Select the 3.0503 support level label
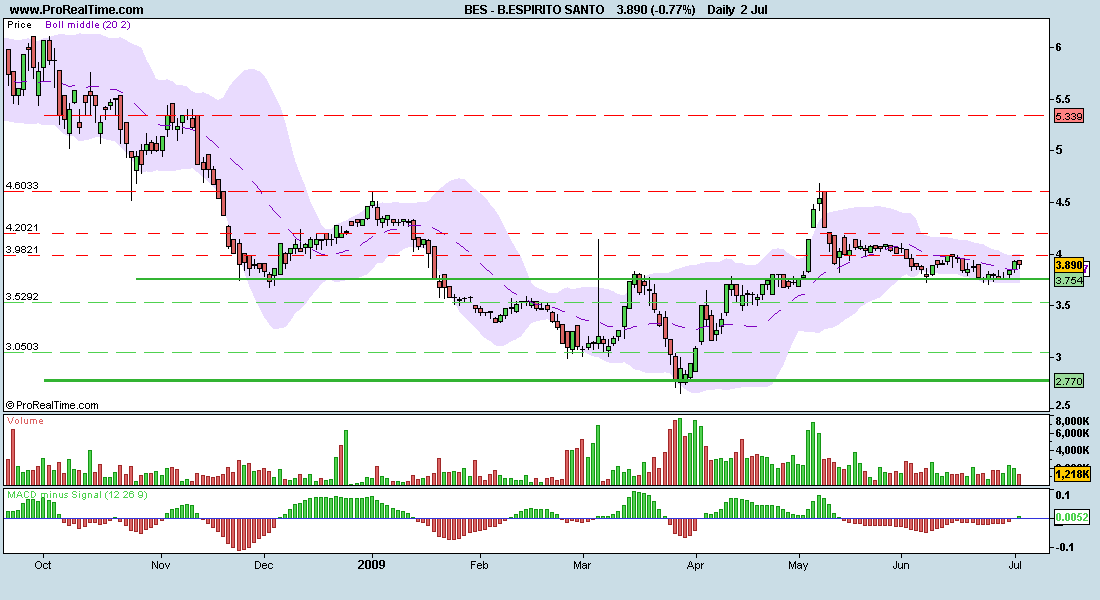The width and height of the screenshot is (1100, 600). pyautogui.click(x=22, y=347)
